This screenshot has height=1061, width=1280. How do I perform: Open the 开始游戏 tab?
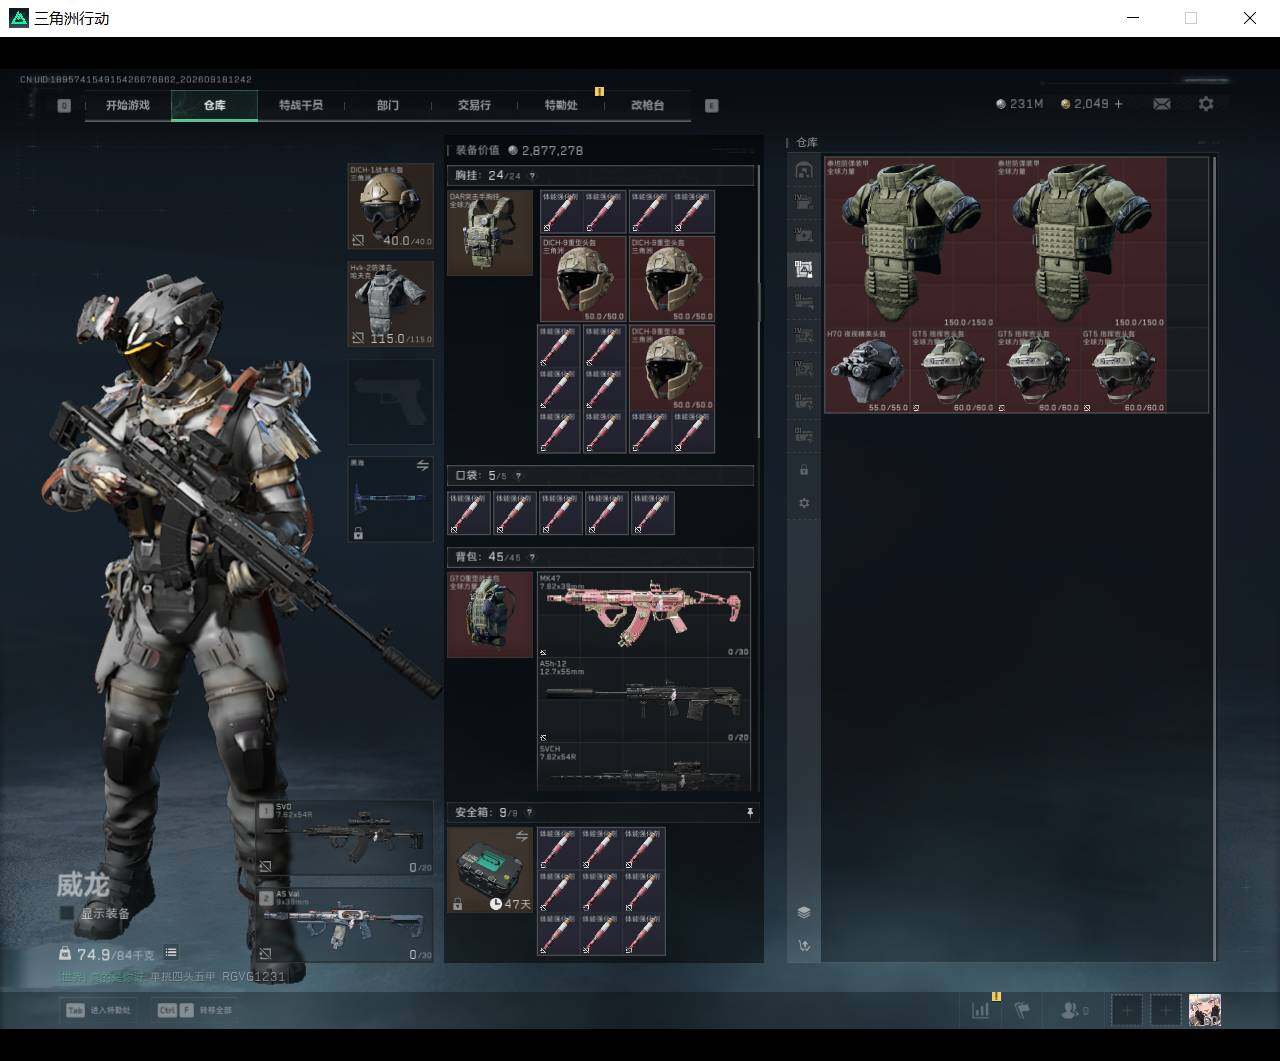[128, 105]
